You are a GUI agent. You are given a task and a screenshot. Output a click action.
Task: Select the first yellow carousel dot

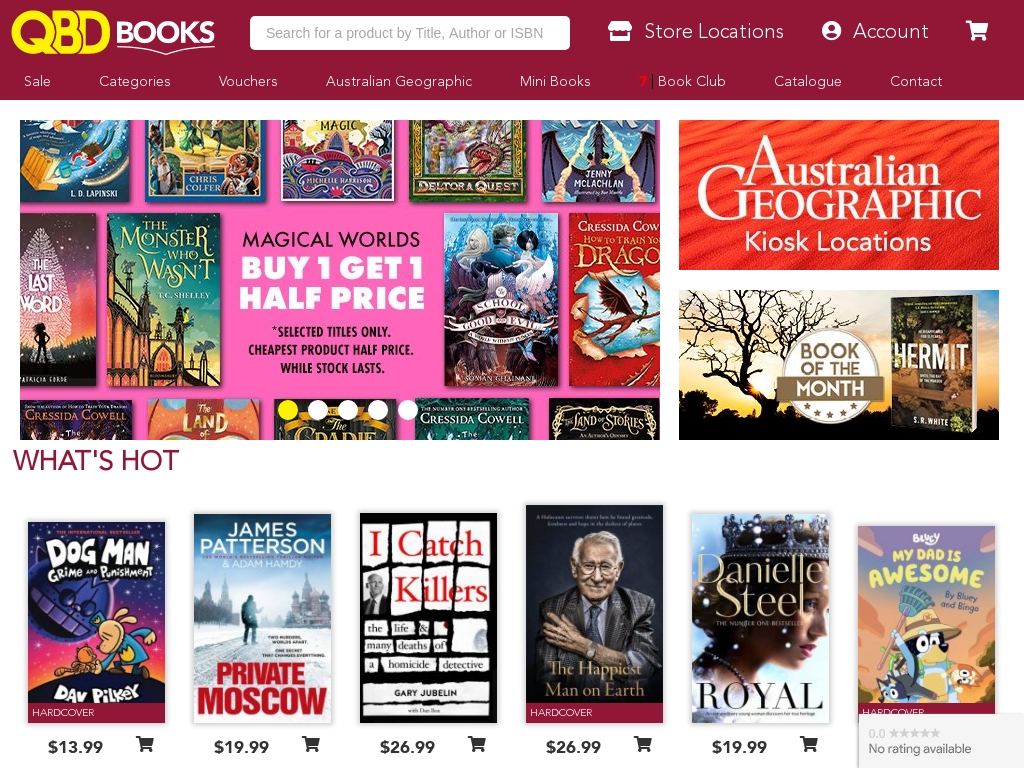(288, 410)
